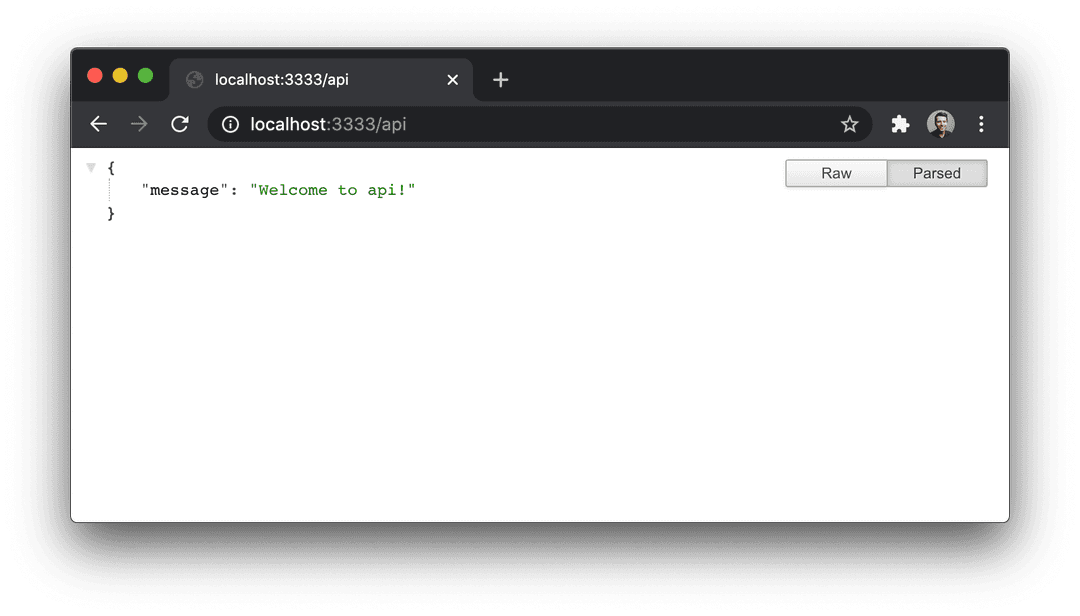Click the forward navigation arrow
This screenshot has width=1080, height=616.
[x=139, y=124]
